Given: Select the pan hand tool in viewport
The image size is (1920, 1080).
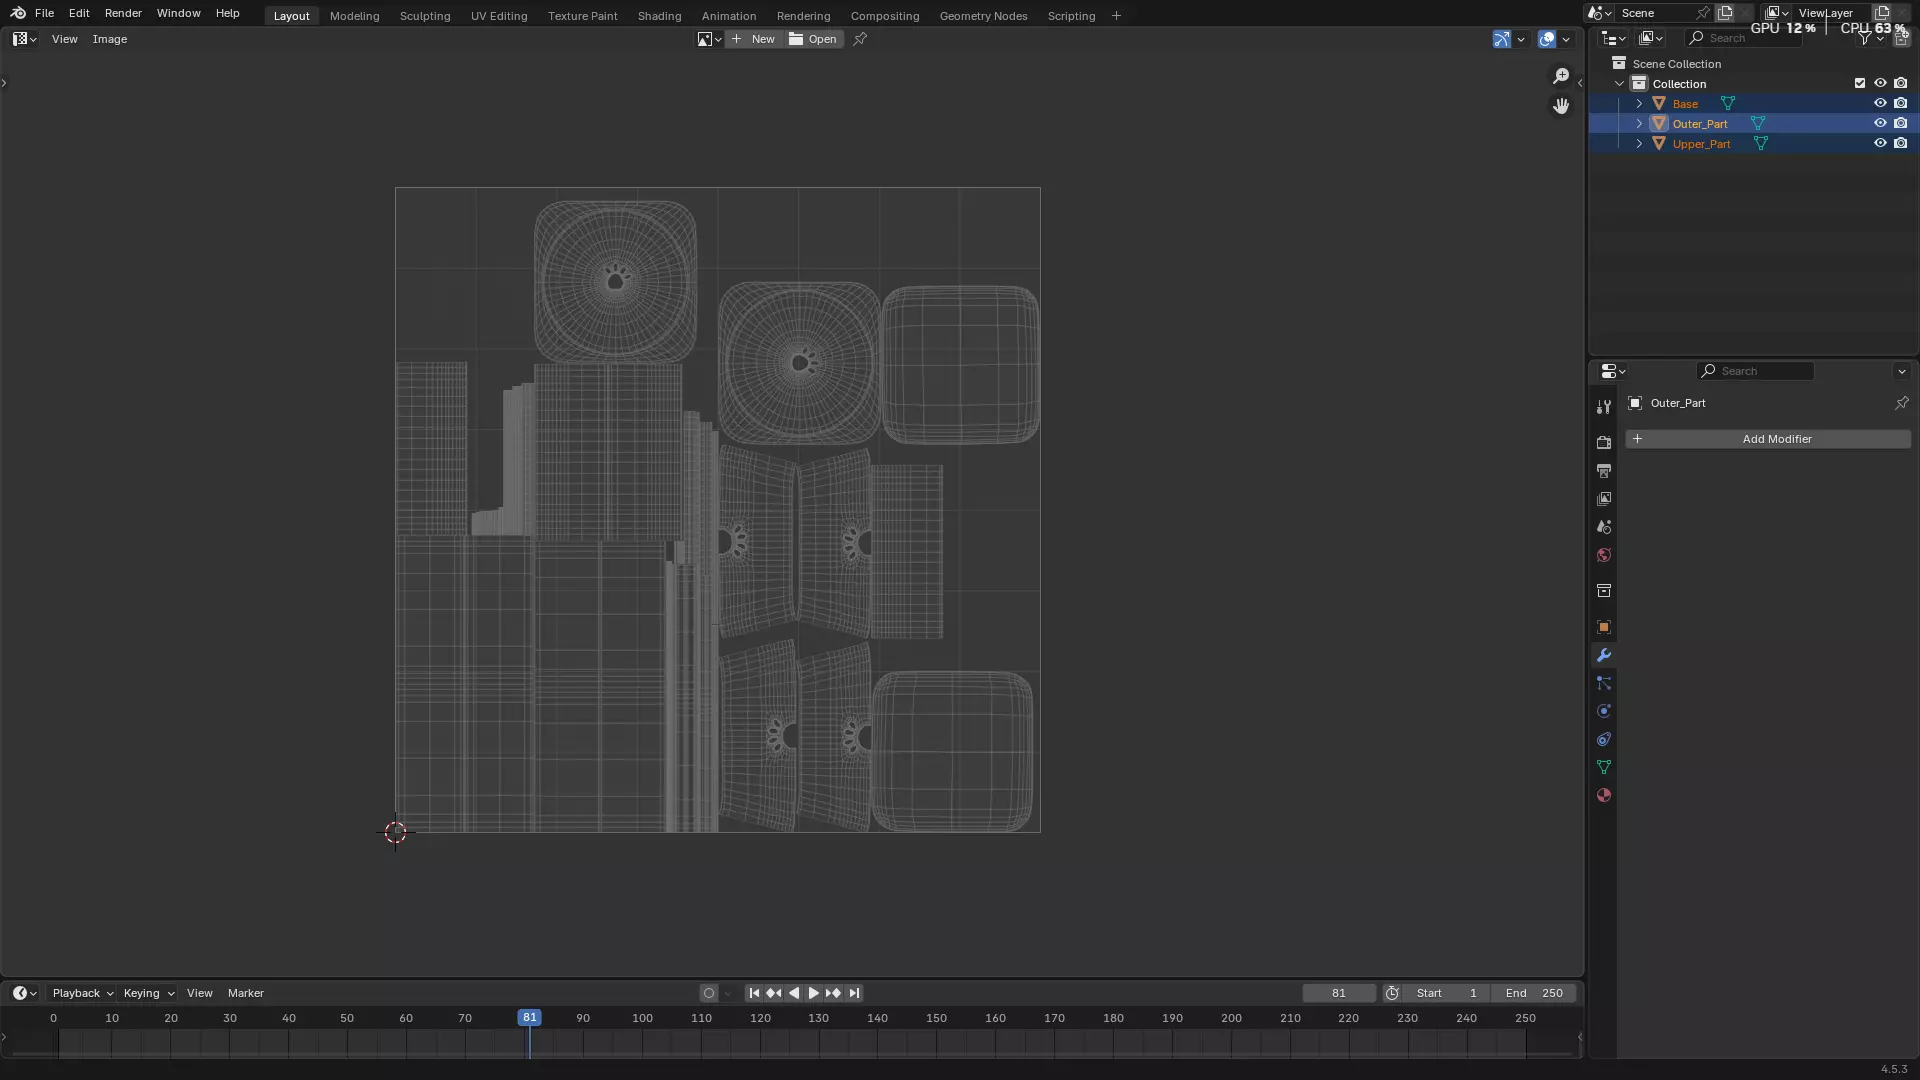Looking at the screenshot, I should [x=1561, y=106].
